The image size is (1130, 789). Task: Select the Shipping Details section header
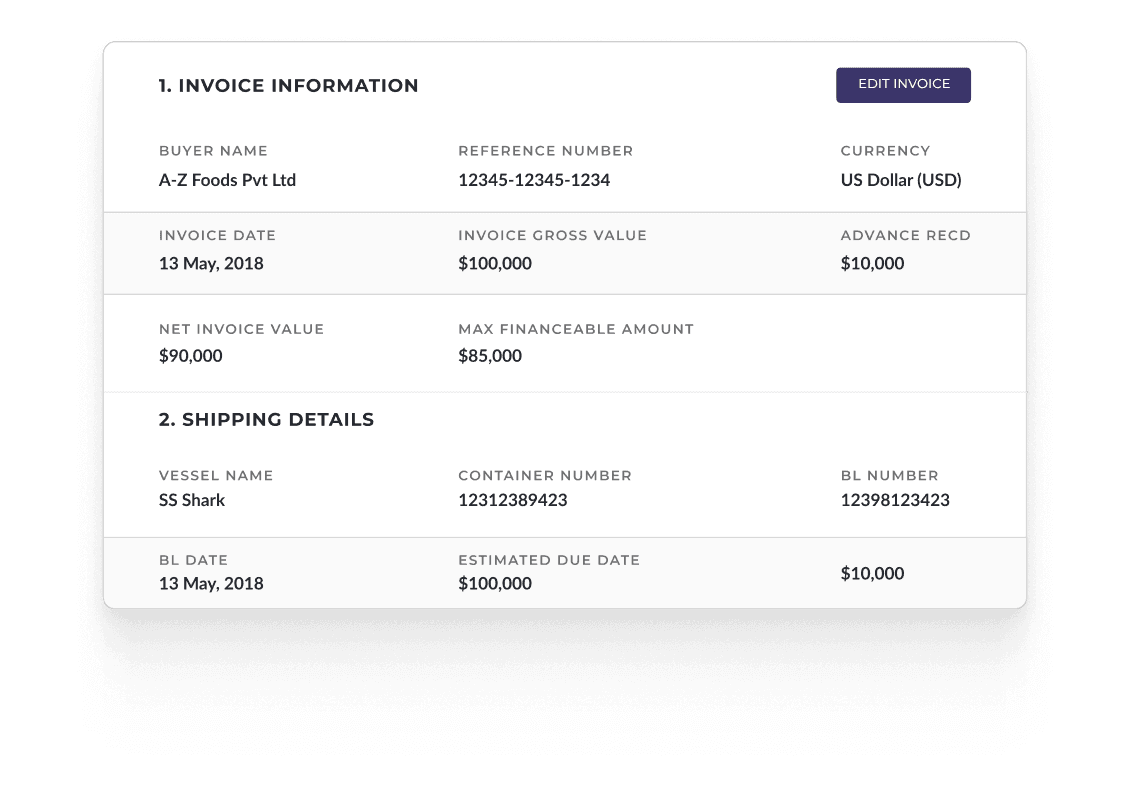266,420
